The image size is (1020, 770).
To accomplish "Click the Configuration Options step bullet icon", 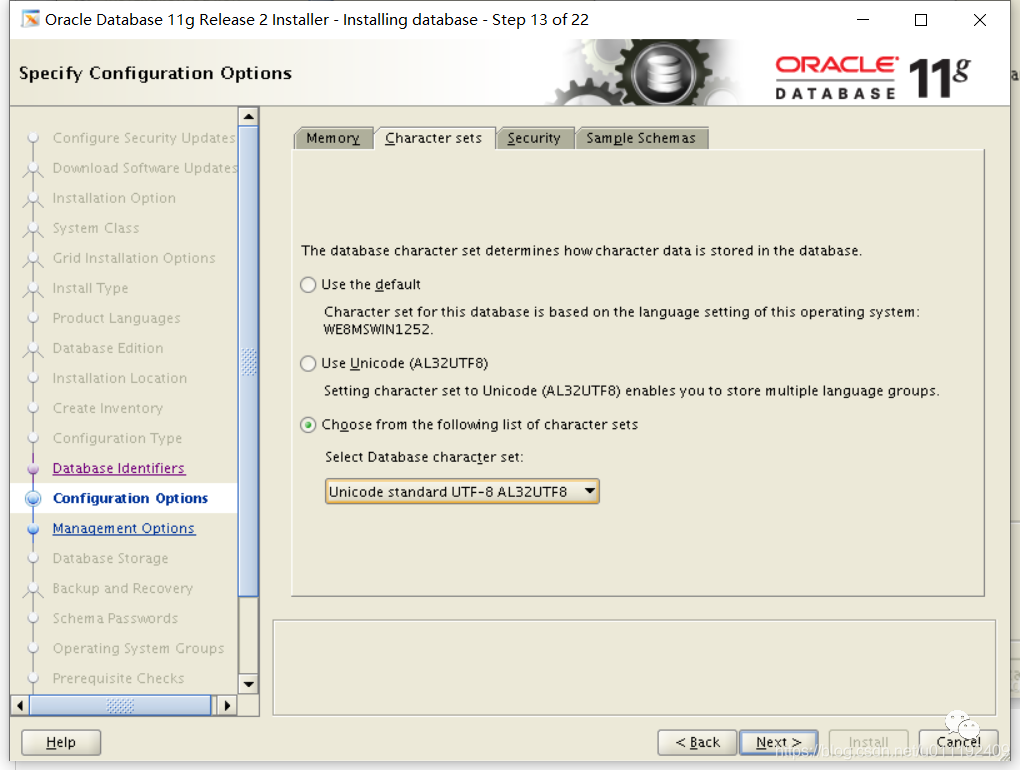I will coord(33,498).
